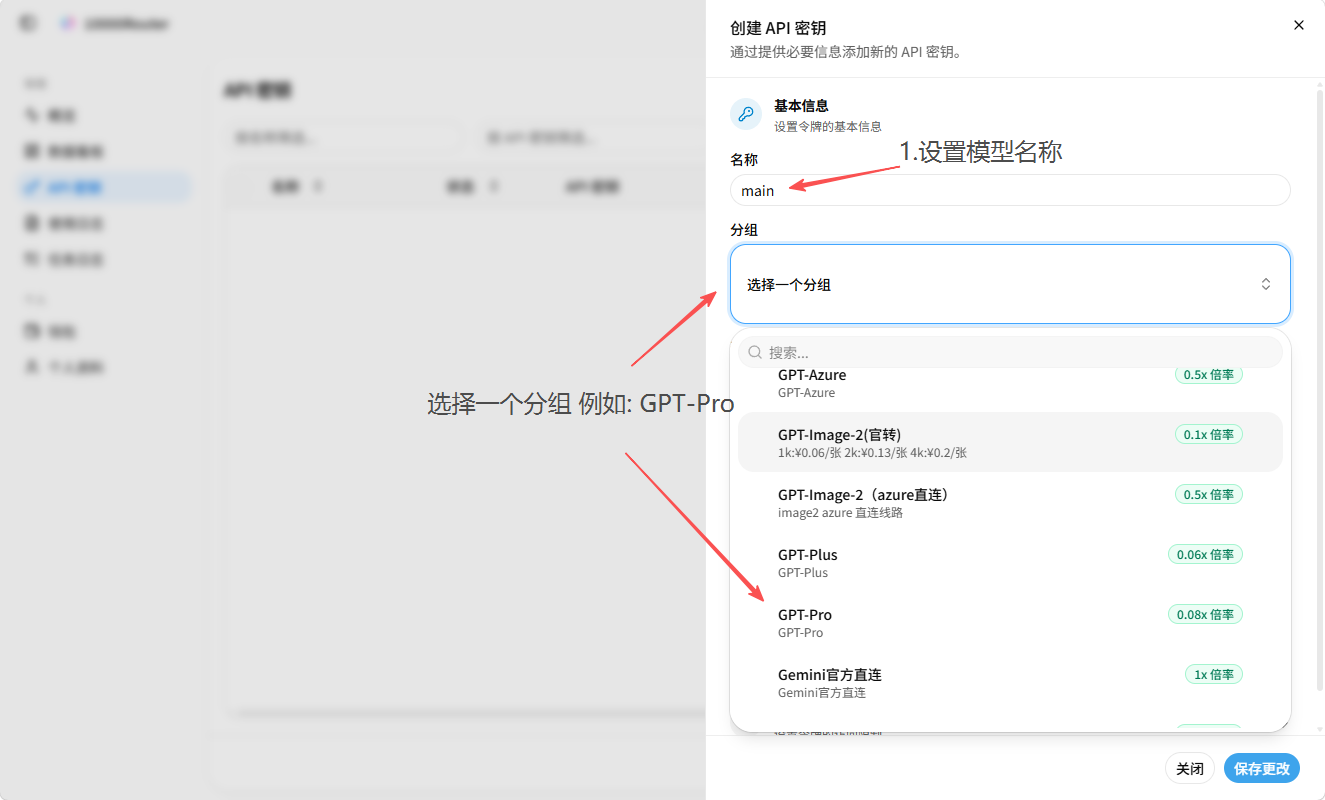This screenshot has height=800, width=1325.
Task: Click the 名称 field label
Action: (x=744, y=160)
